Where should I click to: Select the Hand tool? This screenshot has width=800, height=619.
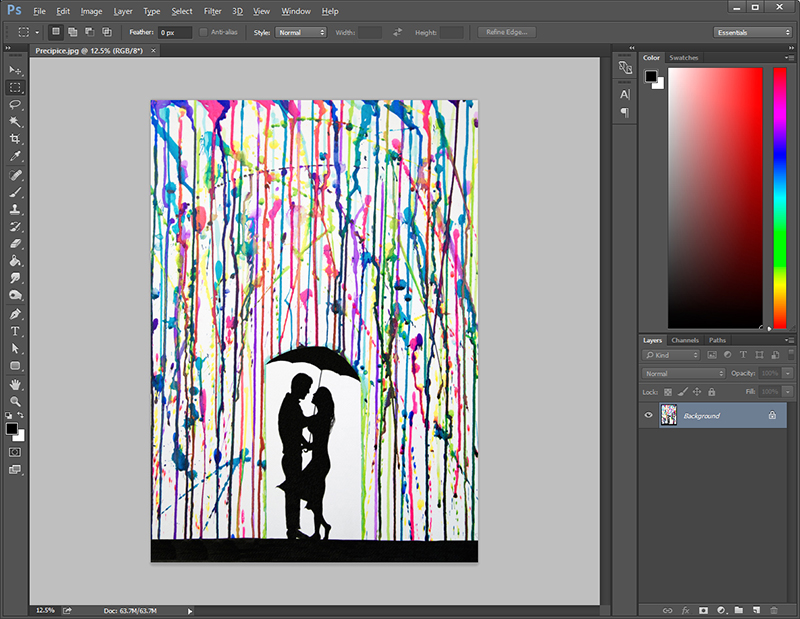coord(15,385)
